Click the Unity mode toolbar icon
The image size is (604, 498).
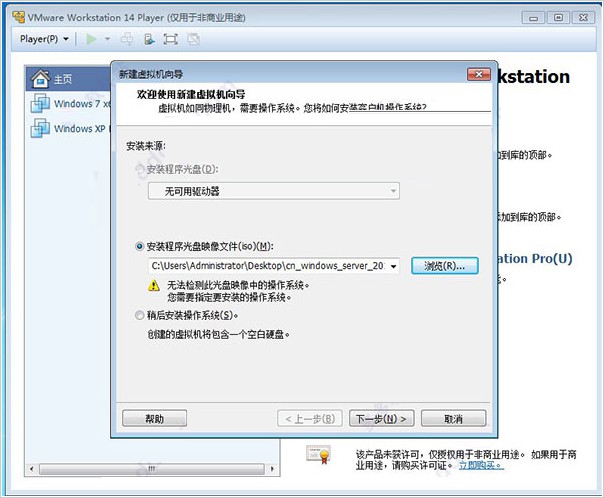193,39
